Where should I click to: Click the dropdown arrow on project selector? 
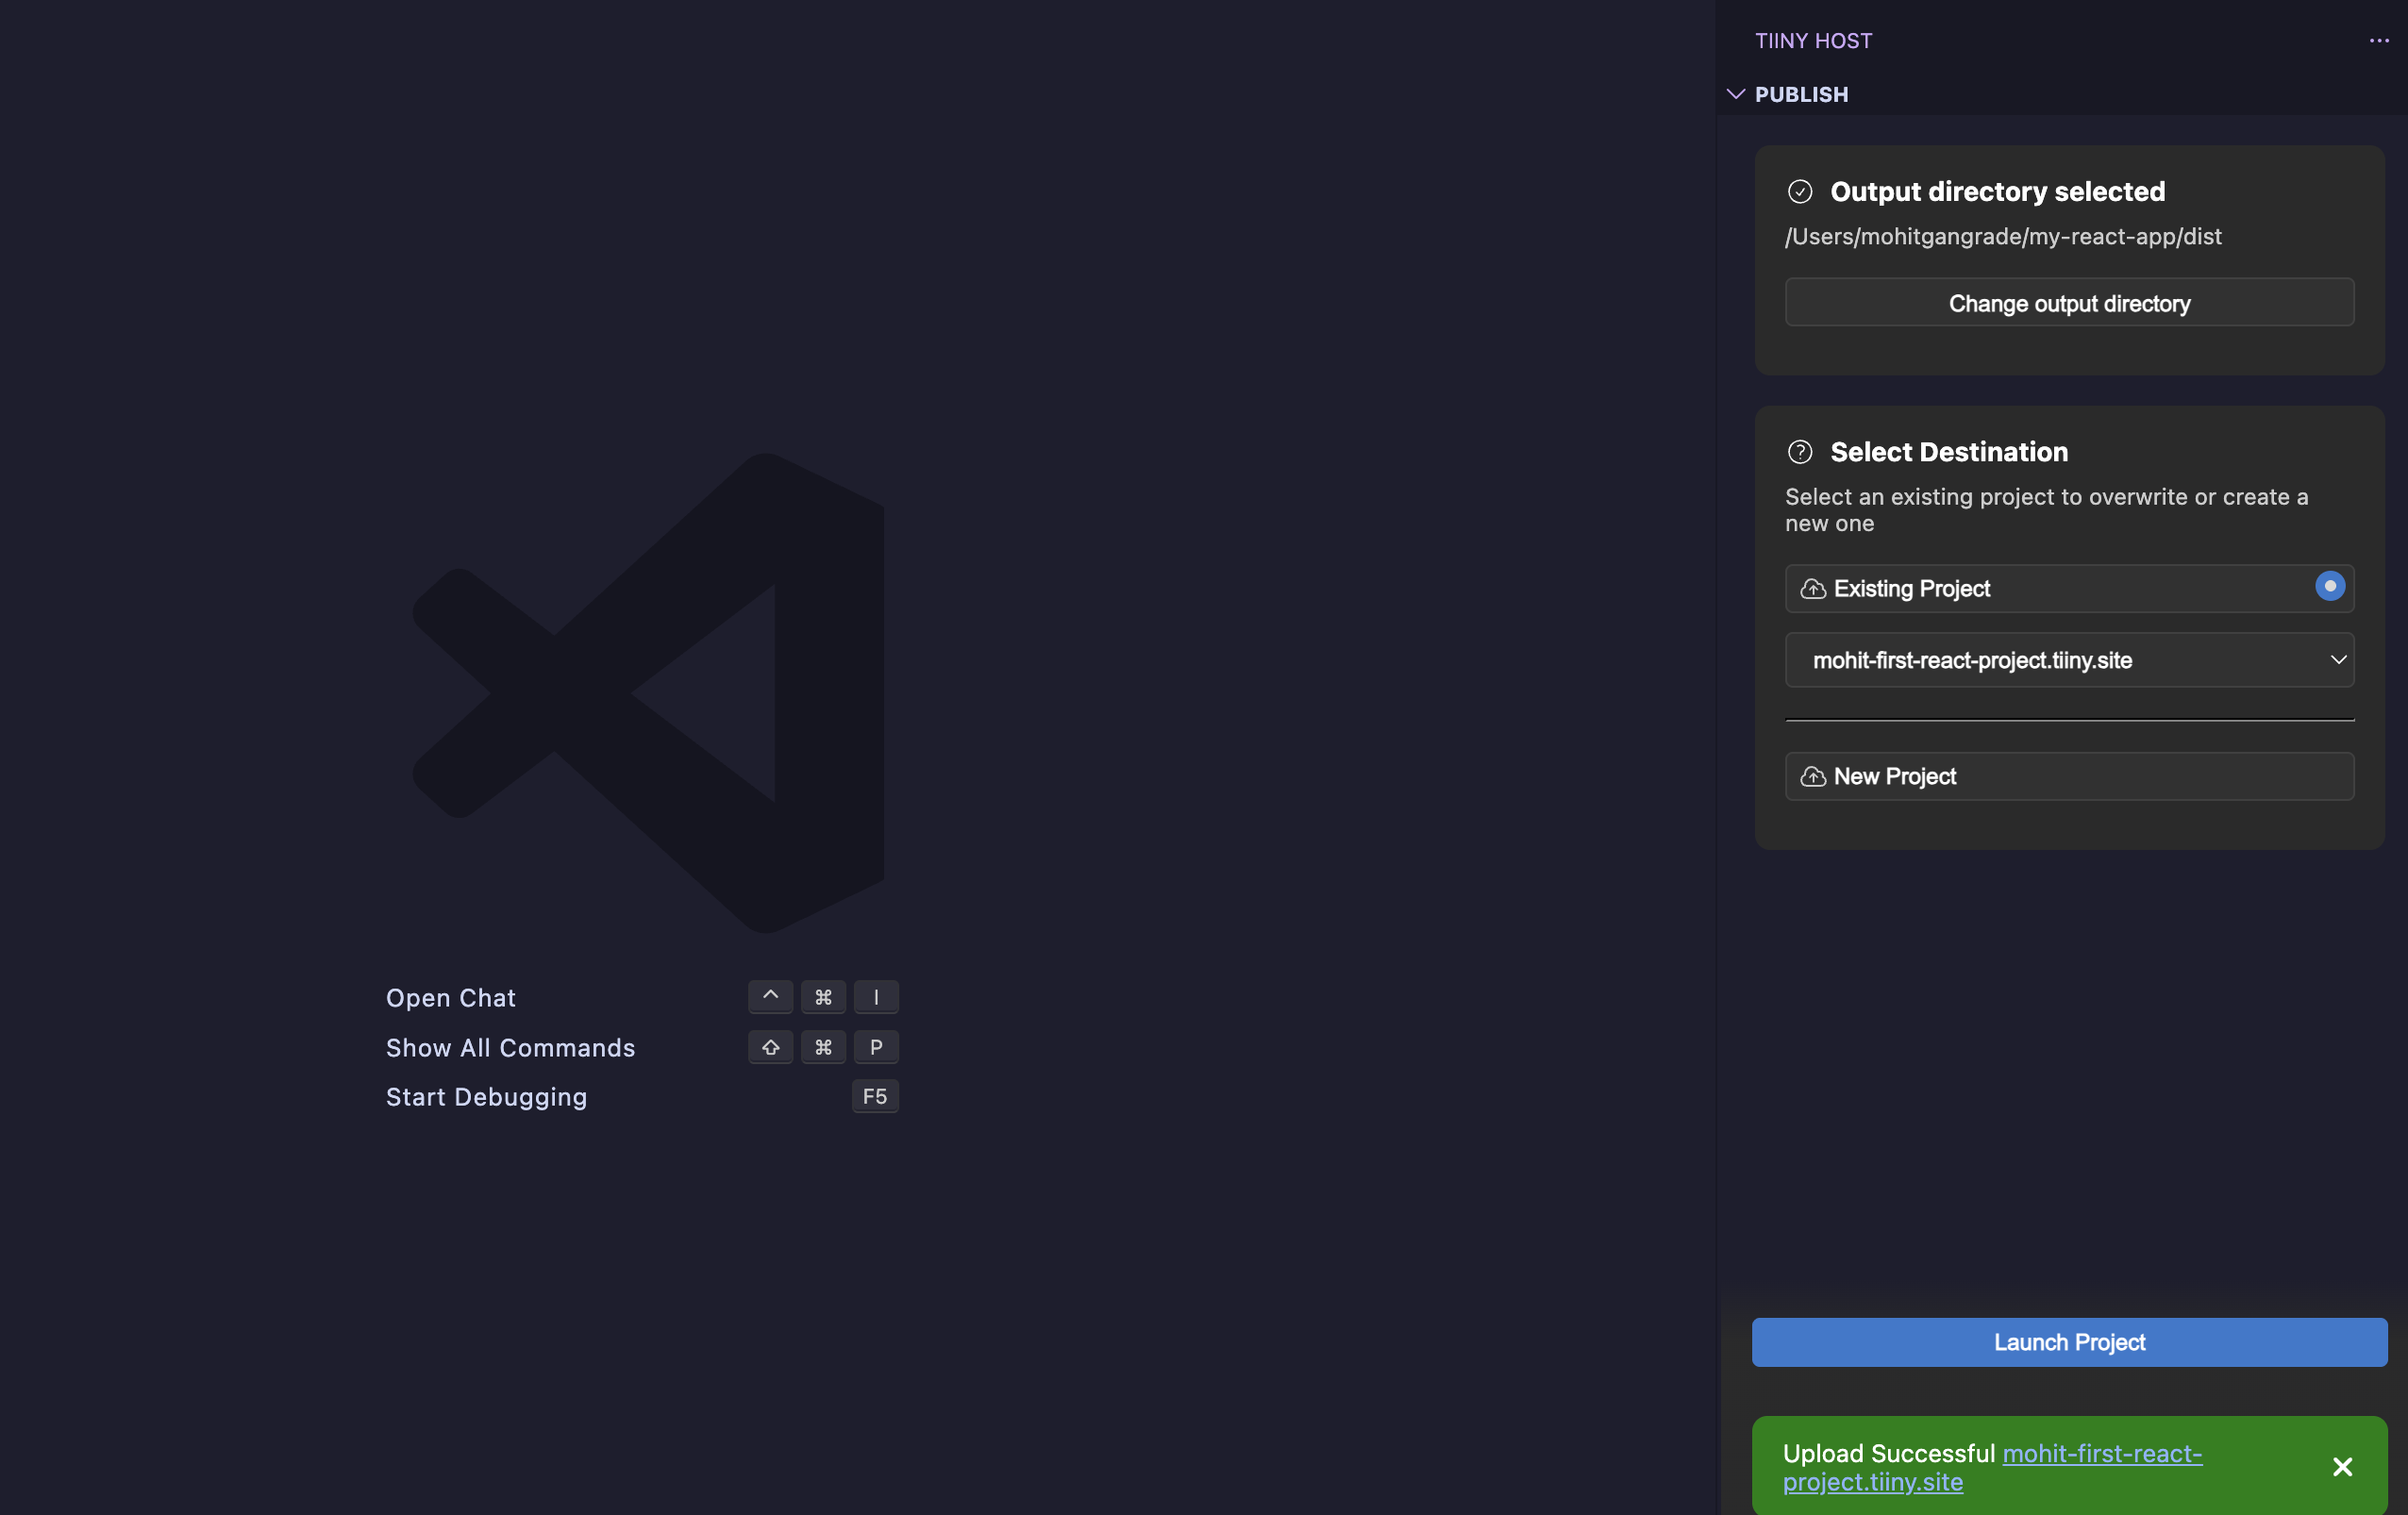pos(2338,660)
